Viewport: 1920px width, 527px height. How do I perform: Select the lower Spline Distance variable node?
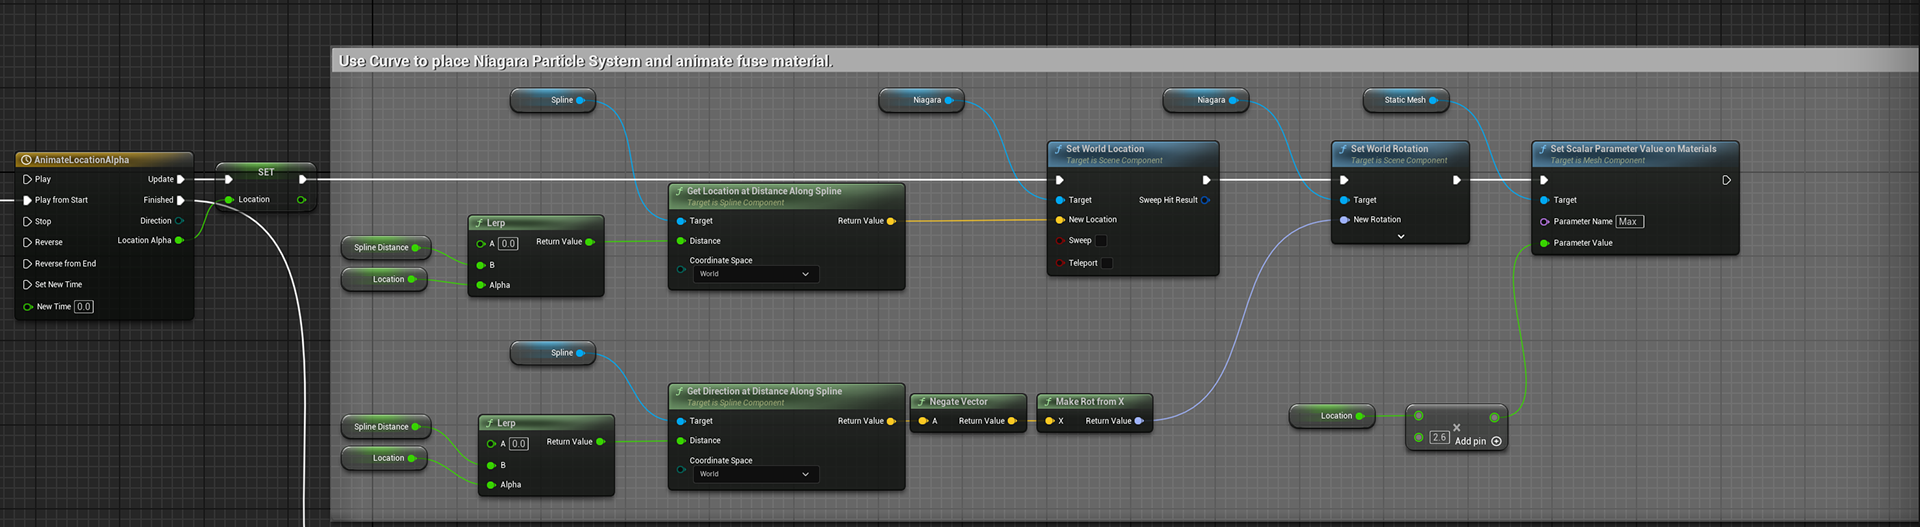tap(386, 427)
